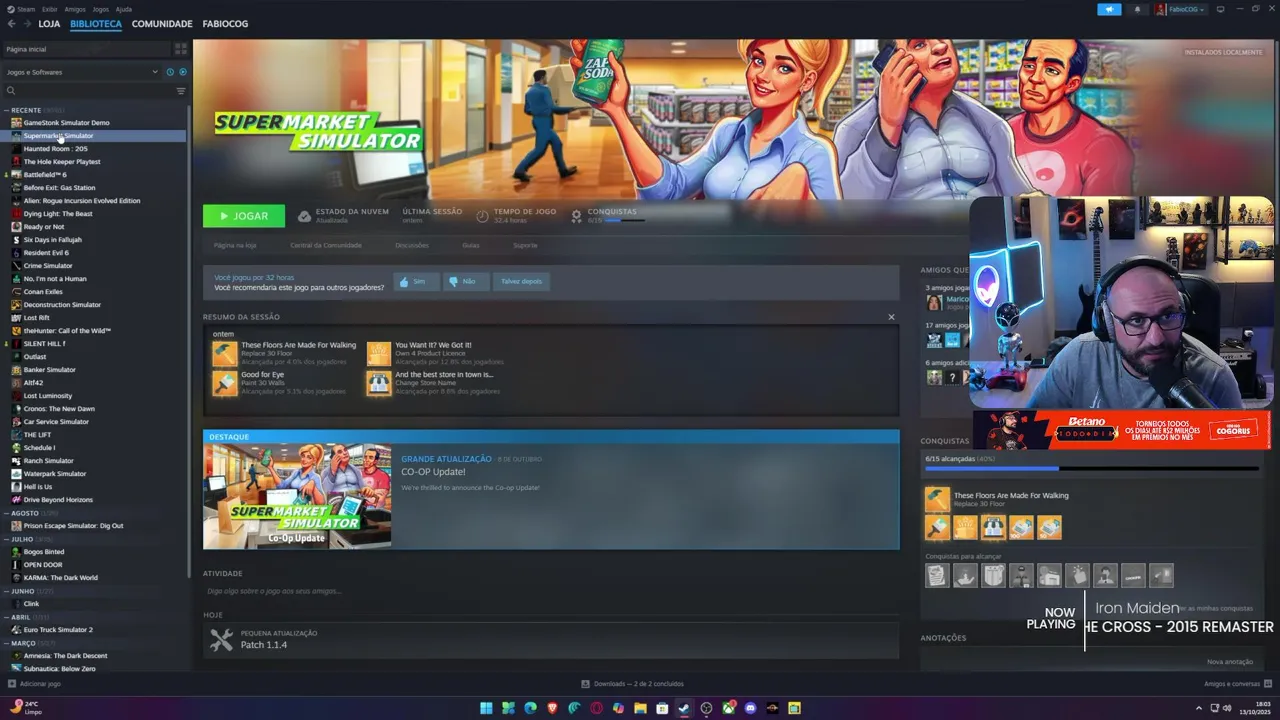
Task: Open Good for Eye achievement icon
Action: point(225,383)
